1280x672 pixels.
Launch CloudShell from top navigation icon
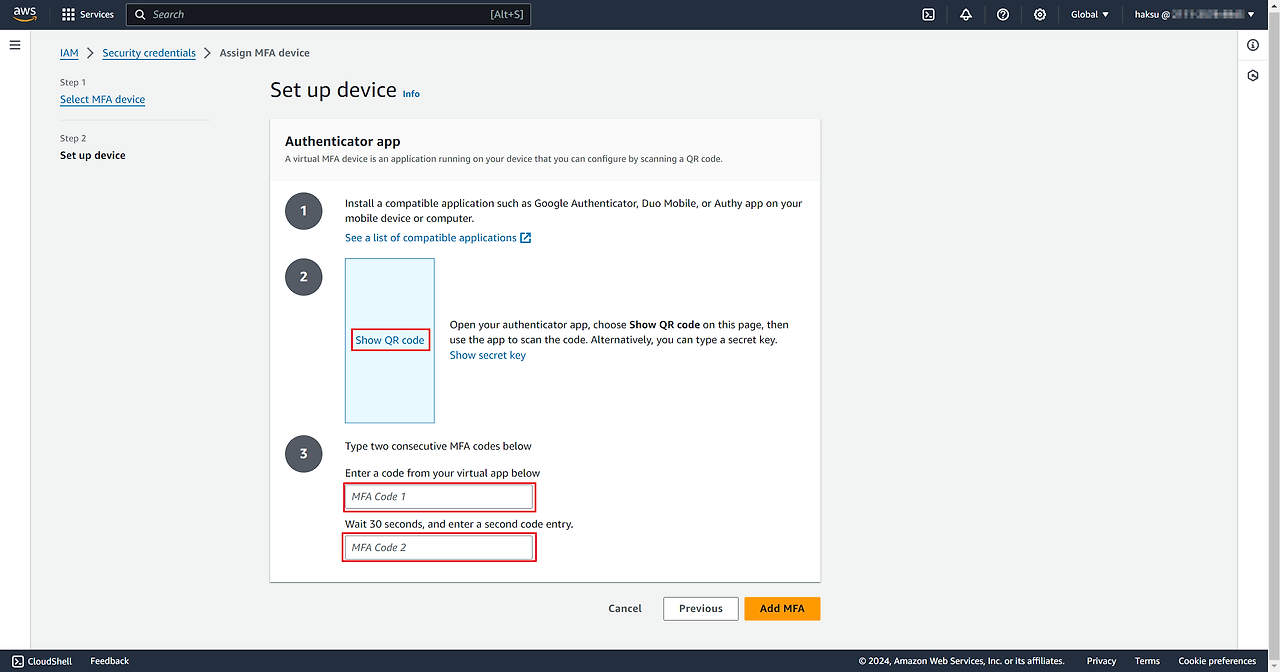pyautogui.click(x=928, y=14)
